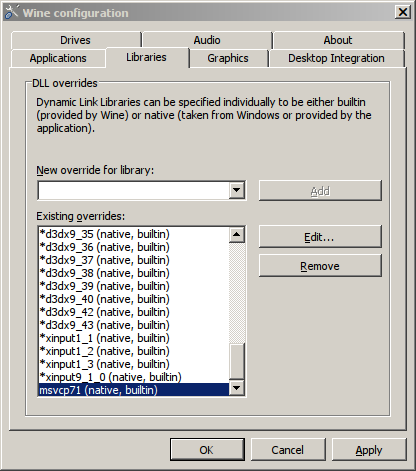
Task: Go to the Desktop Integration tab
Action: pos(337,58)
